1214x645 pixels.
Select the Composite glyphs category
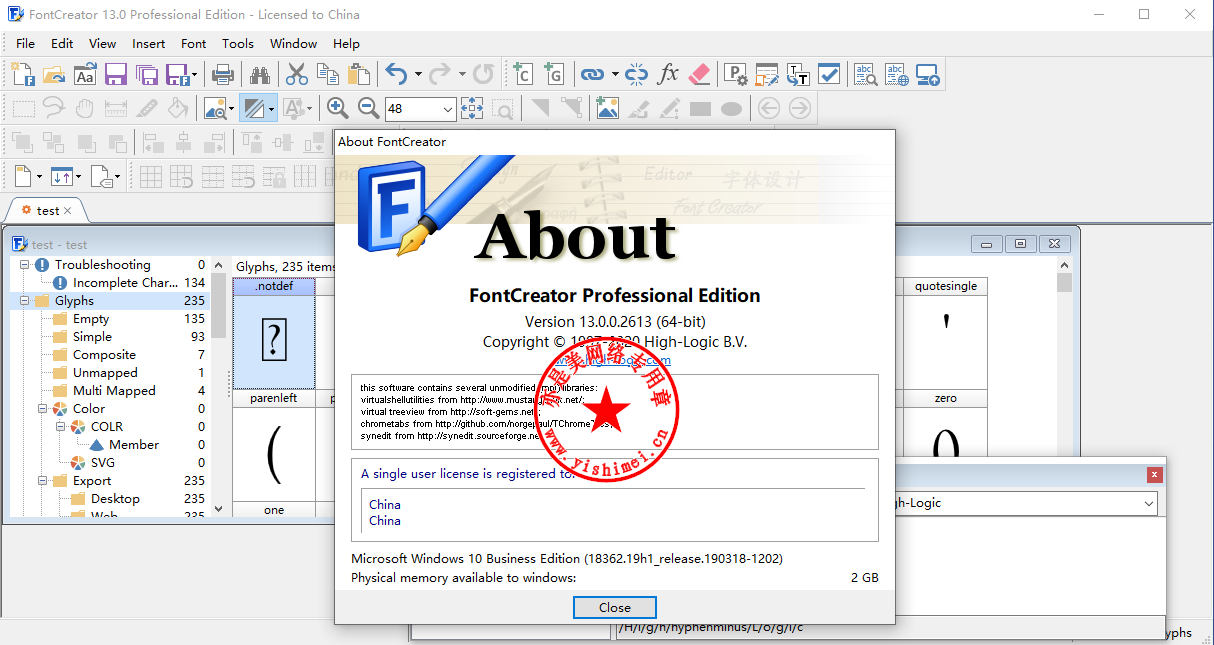(x=104, y=355)
